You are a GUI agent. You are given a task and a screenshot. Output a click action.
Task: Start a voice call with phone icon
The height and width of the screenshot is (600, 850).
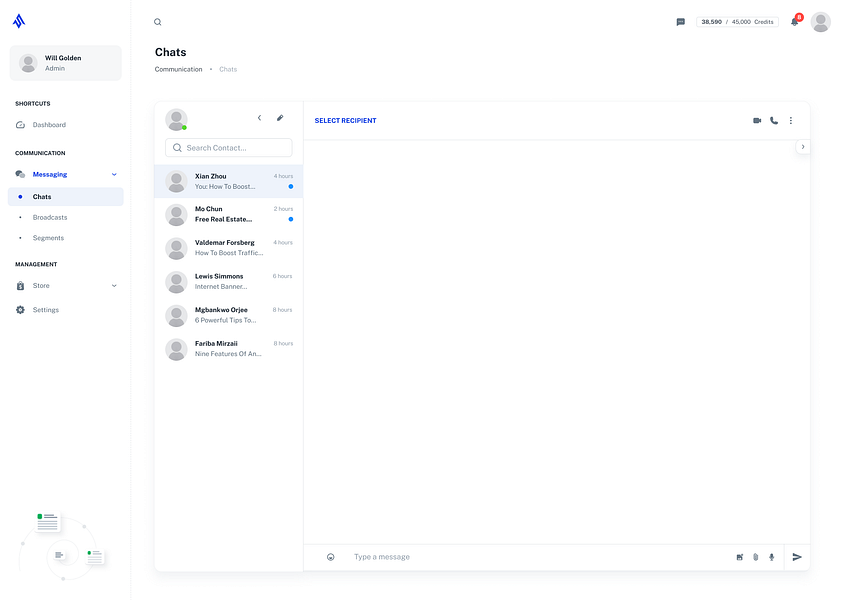coord(774,120)
